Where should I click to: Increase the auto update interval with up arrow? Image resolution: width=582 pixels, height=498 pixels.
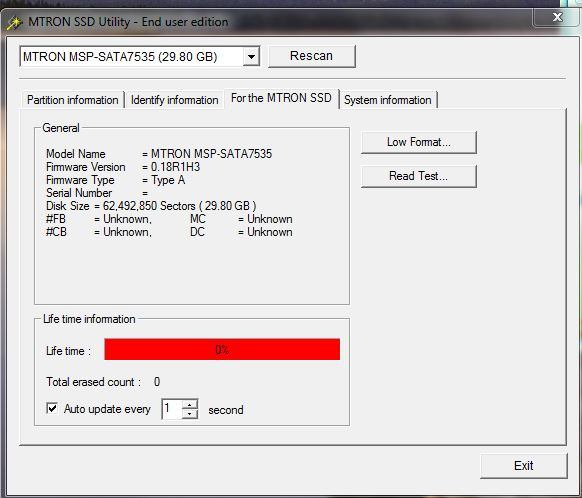point(190,404)
